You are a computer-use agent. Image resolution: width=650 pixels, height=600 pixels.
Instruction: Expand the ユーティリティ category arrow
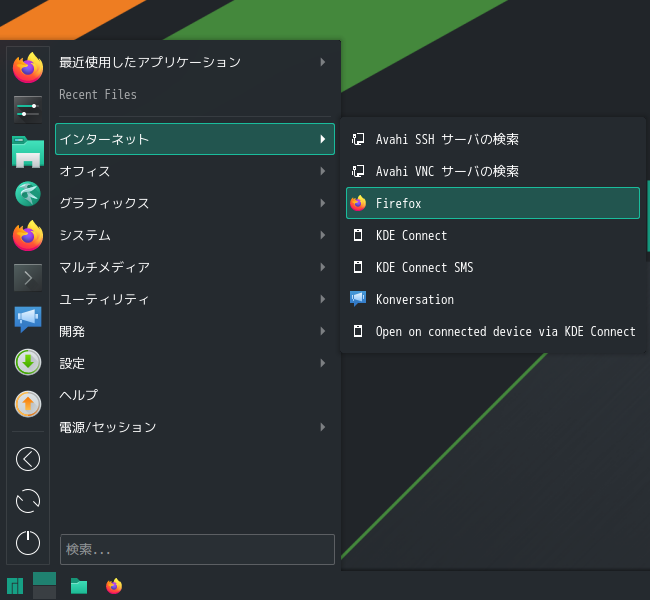323,299
